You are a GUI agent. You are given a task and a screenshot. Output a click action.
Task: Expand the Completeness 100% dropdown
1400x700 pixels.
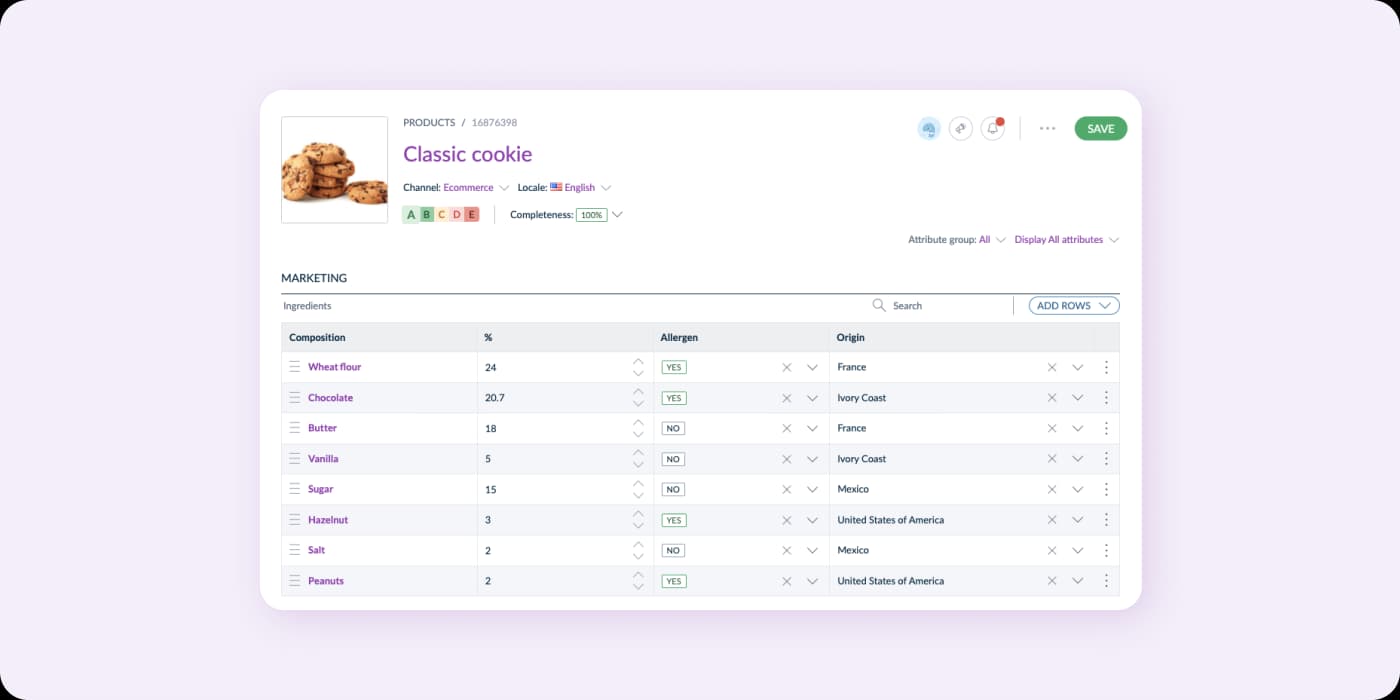click(617, 214)
